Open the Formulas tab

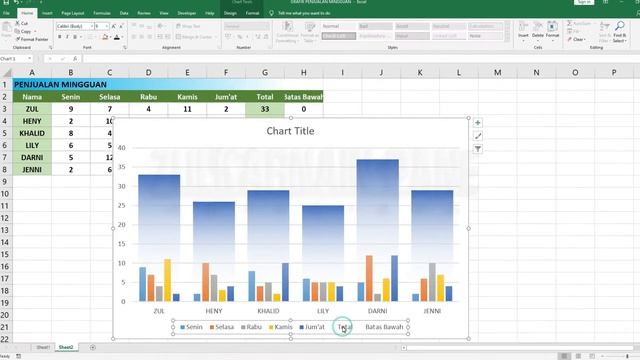coord(102,13)
